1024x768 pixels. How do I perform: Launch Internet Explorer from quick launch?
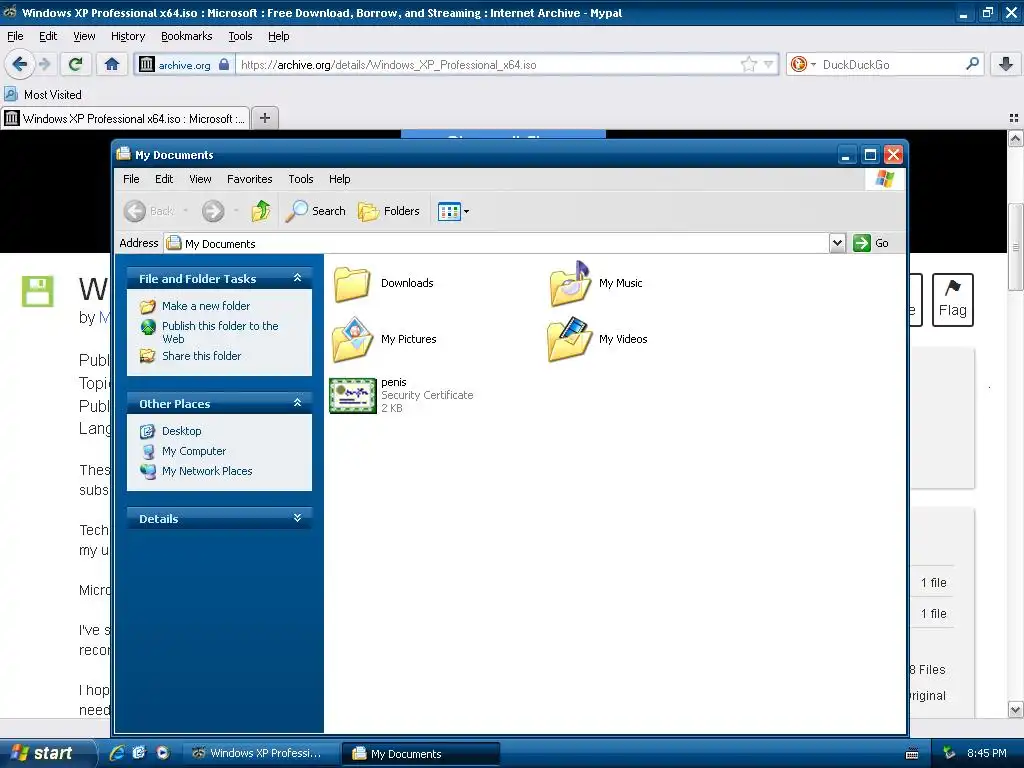(117, 753)
